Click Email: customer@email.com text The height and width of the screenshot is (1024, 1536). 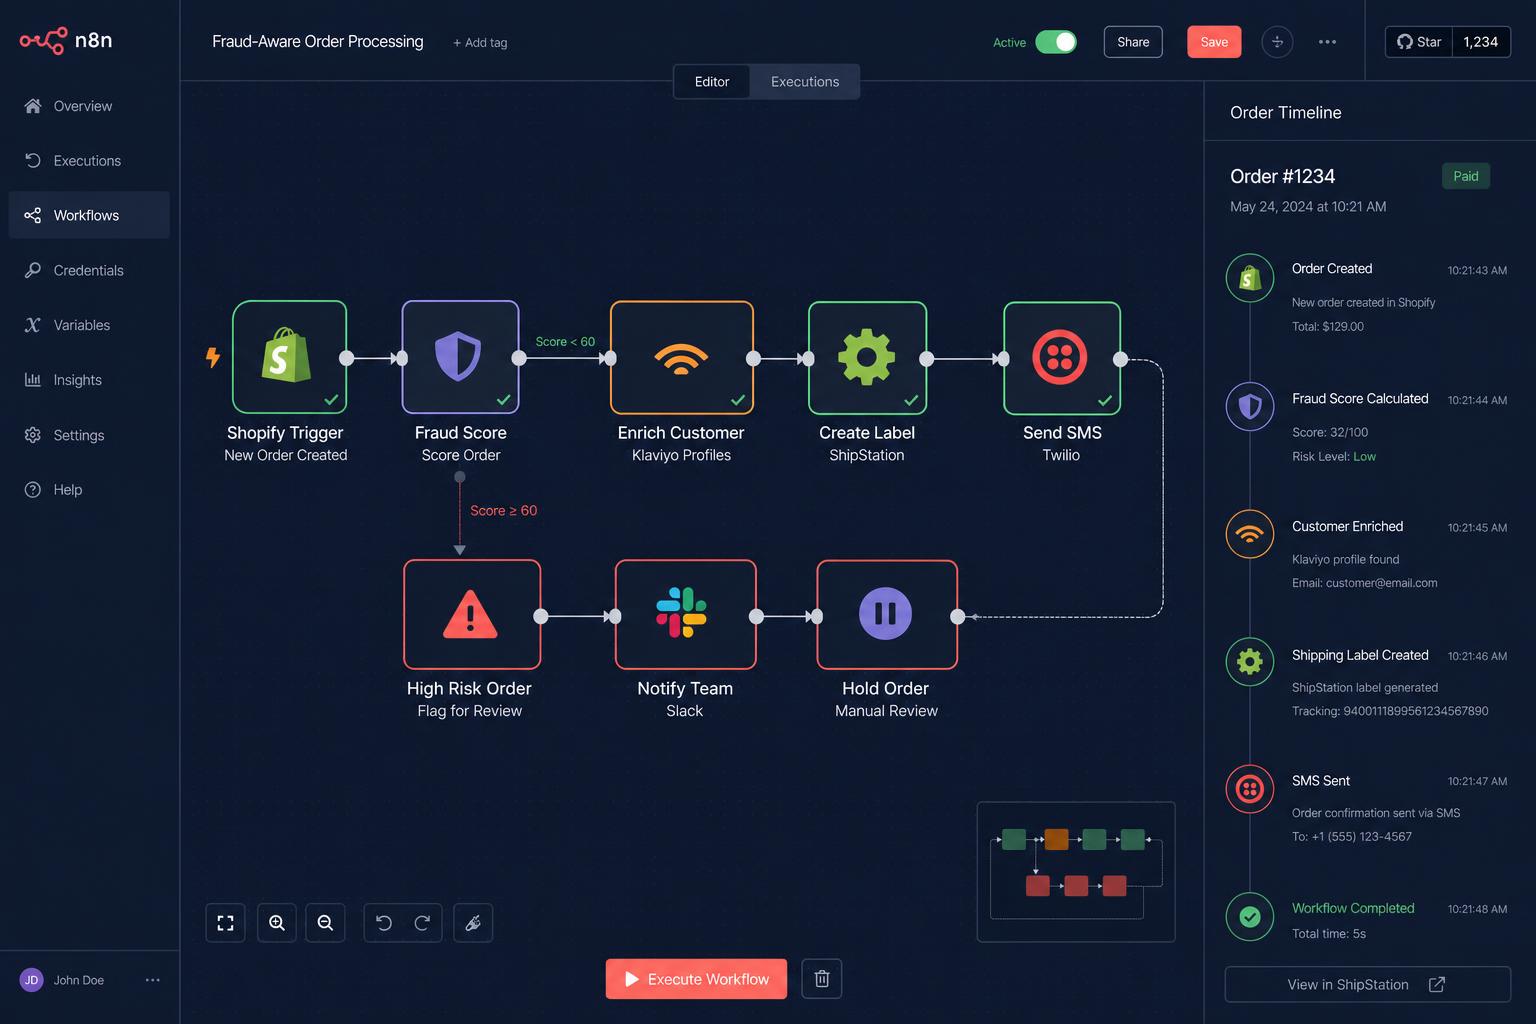[x=1364, y=583]
